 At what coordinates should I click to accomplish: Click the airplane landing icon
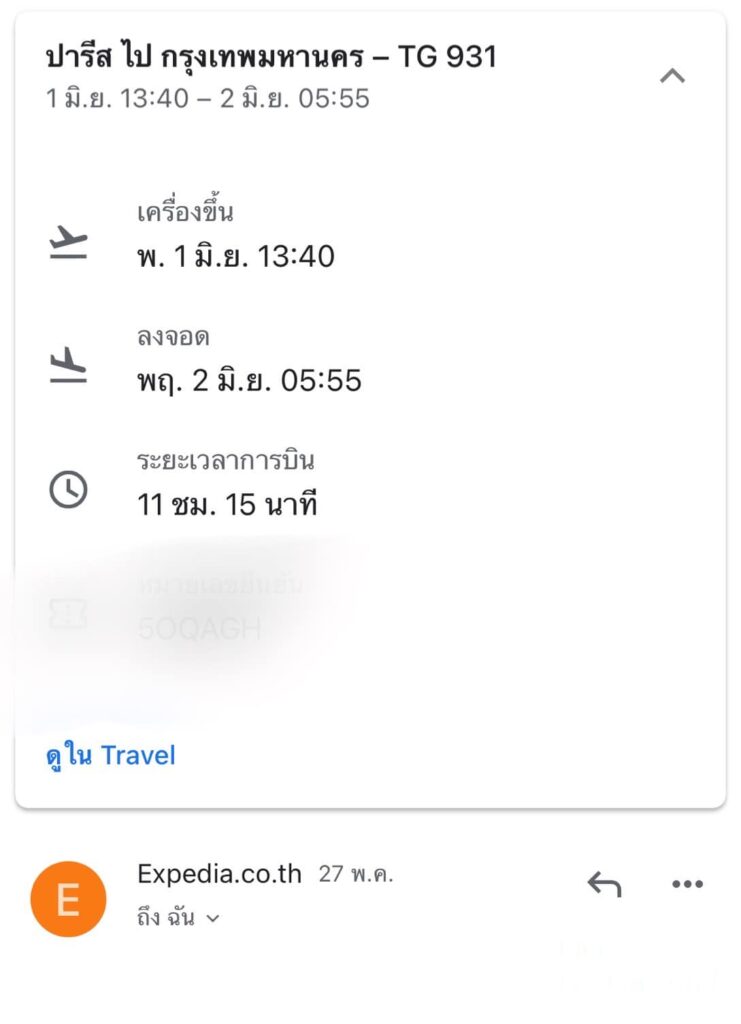(x=69, y=367)
